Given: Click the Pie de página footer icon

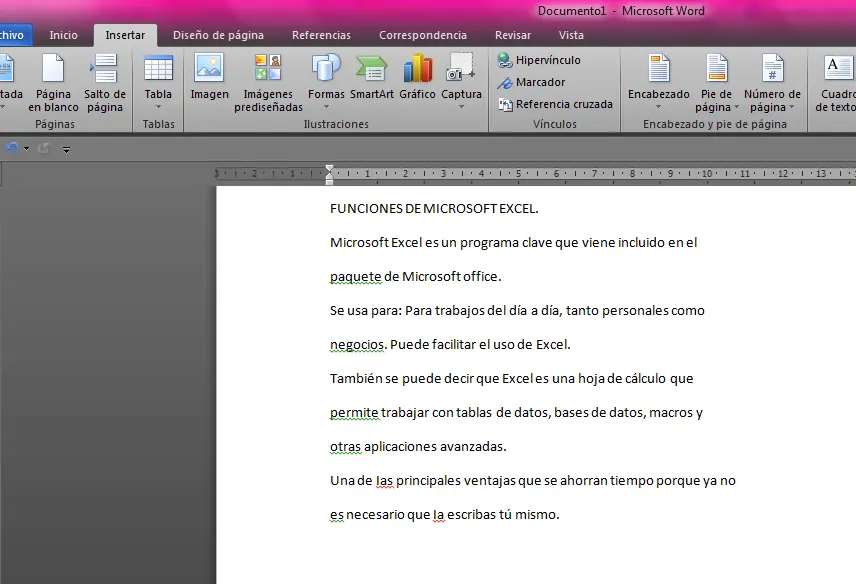Looking at the screenshot, I should pos(716,68).
